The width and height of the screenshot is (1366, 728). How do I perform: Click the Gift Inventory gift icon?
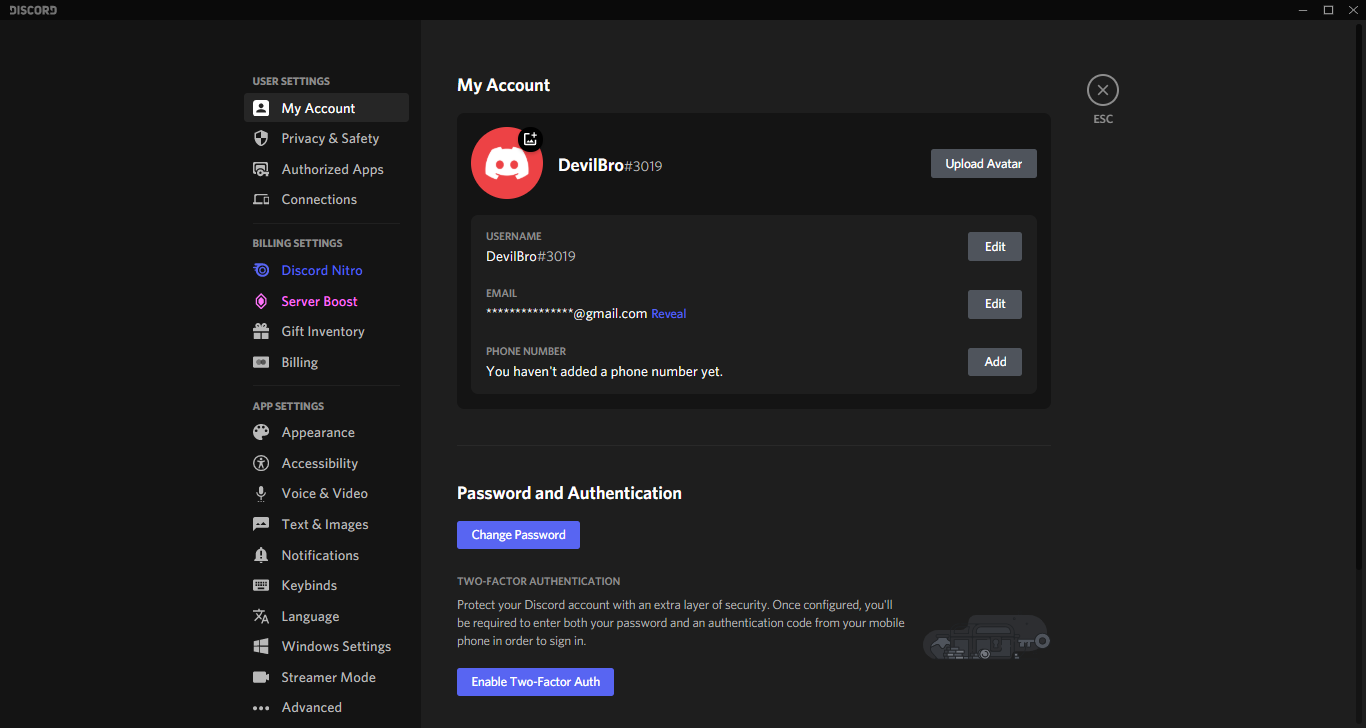click(261, 331)
